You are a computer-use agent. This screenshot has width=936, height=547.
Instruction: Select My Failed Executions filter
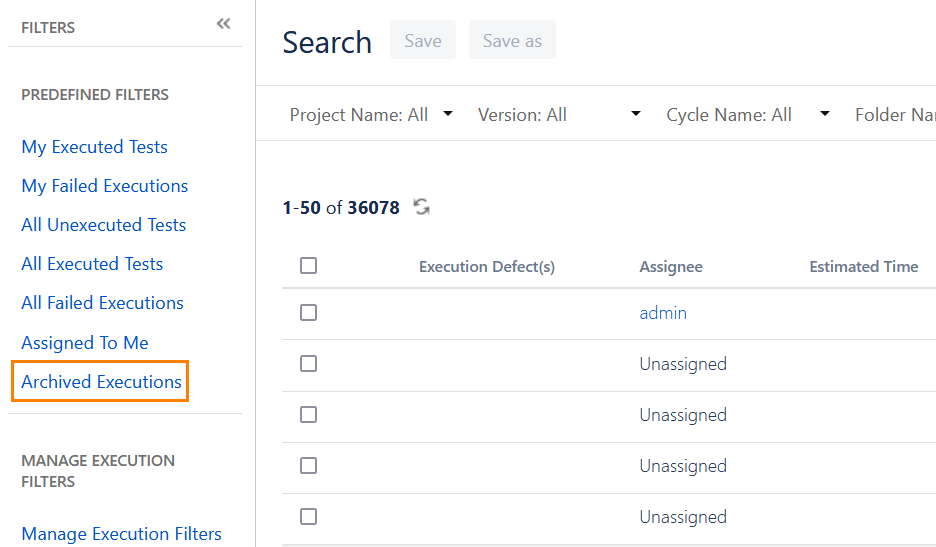click(105, 186)
